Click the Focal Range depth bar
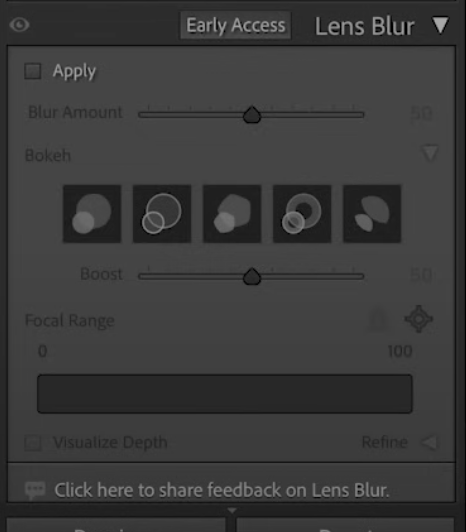The width and height of the screenshot is (466, 532). [x=225, y=394]
